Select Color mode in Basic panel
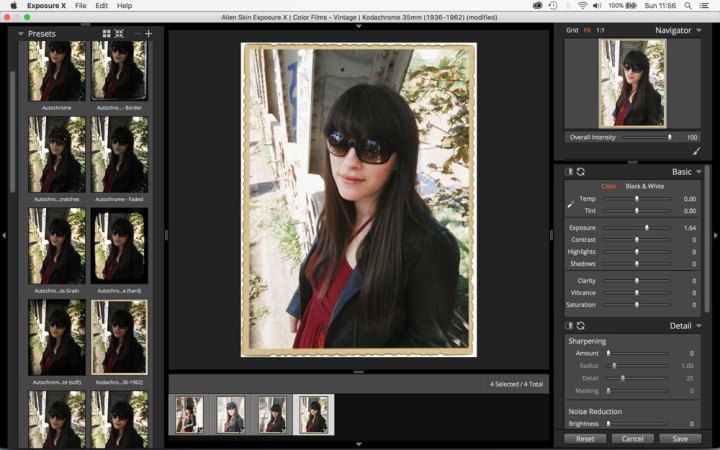720x450 pixels. point(608,186)
